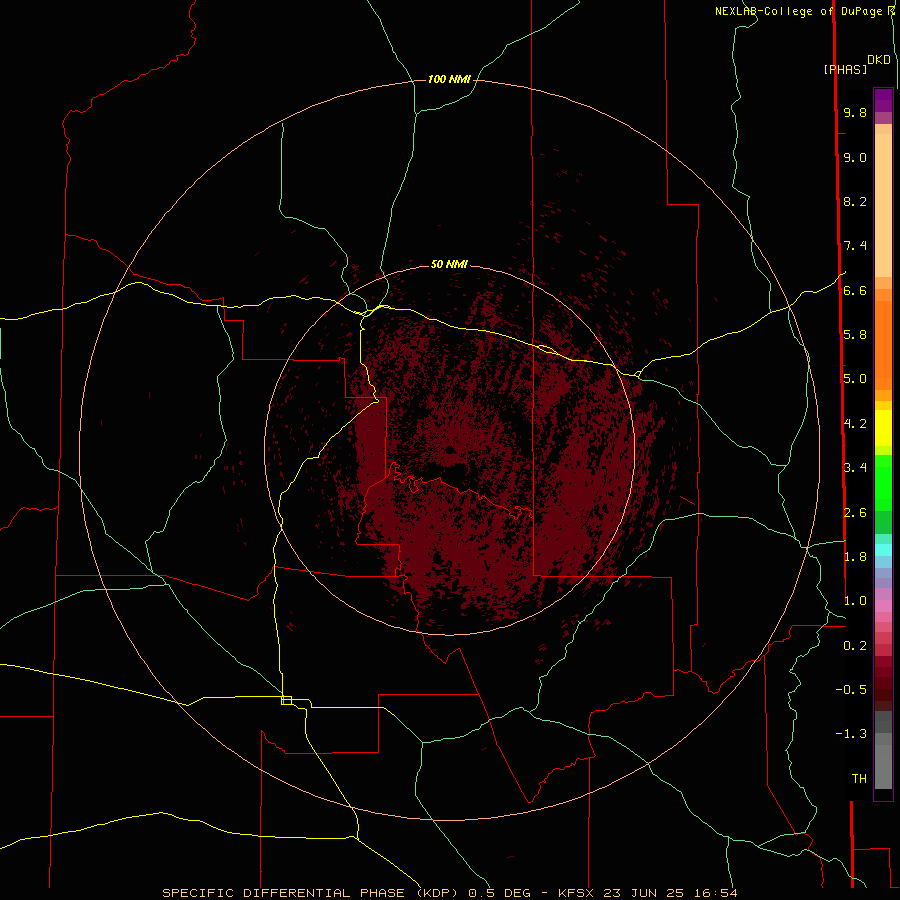
Task: Click the "TH" threshold label on the scale
Action: point(859,779)
